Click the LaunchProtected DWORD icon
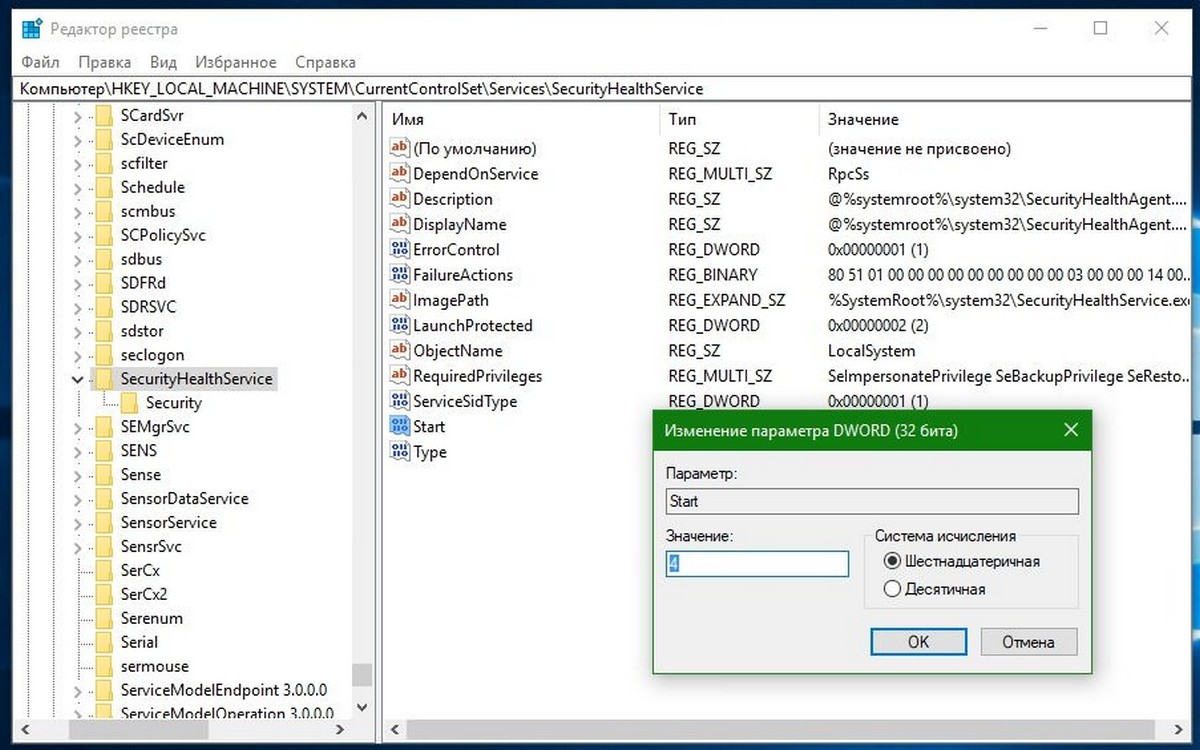 (x=400, y=326)
